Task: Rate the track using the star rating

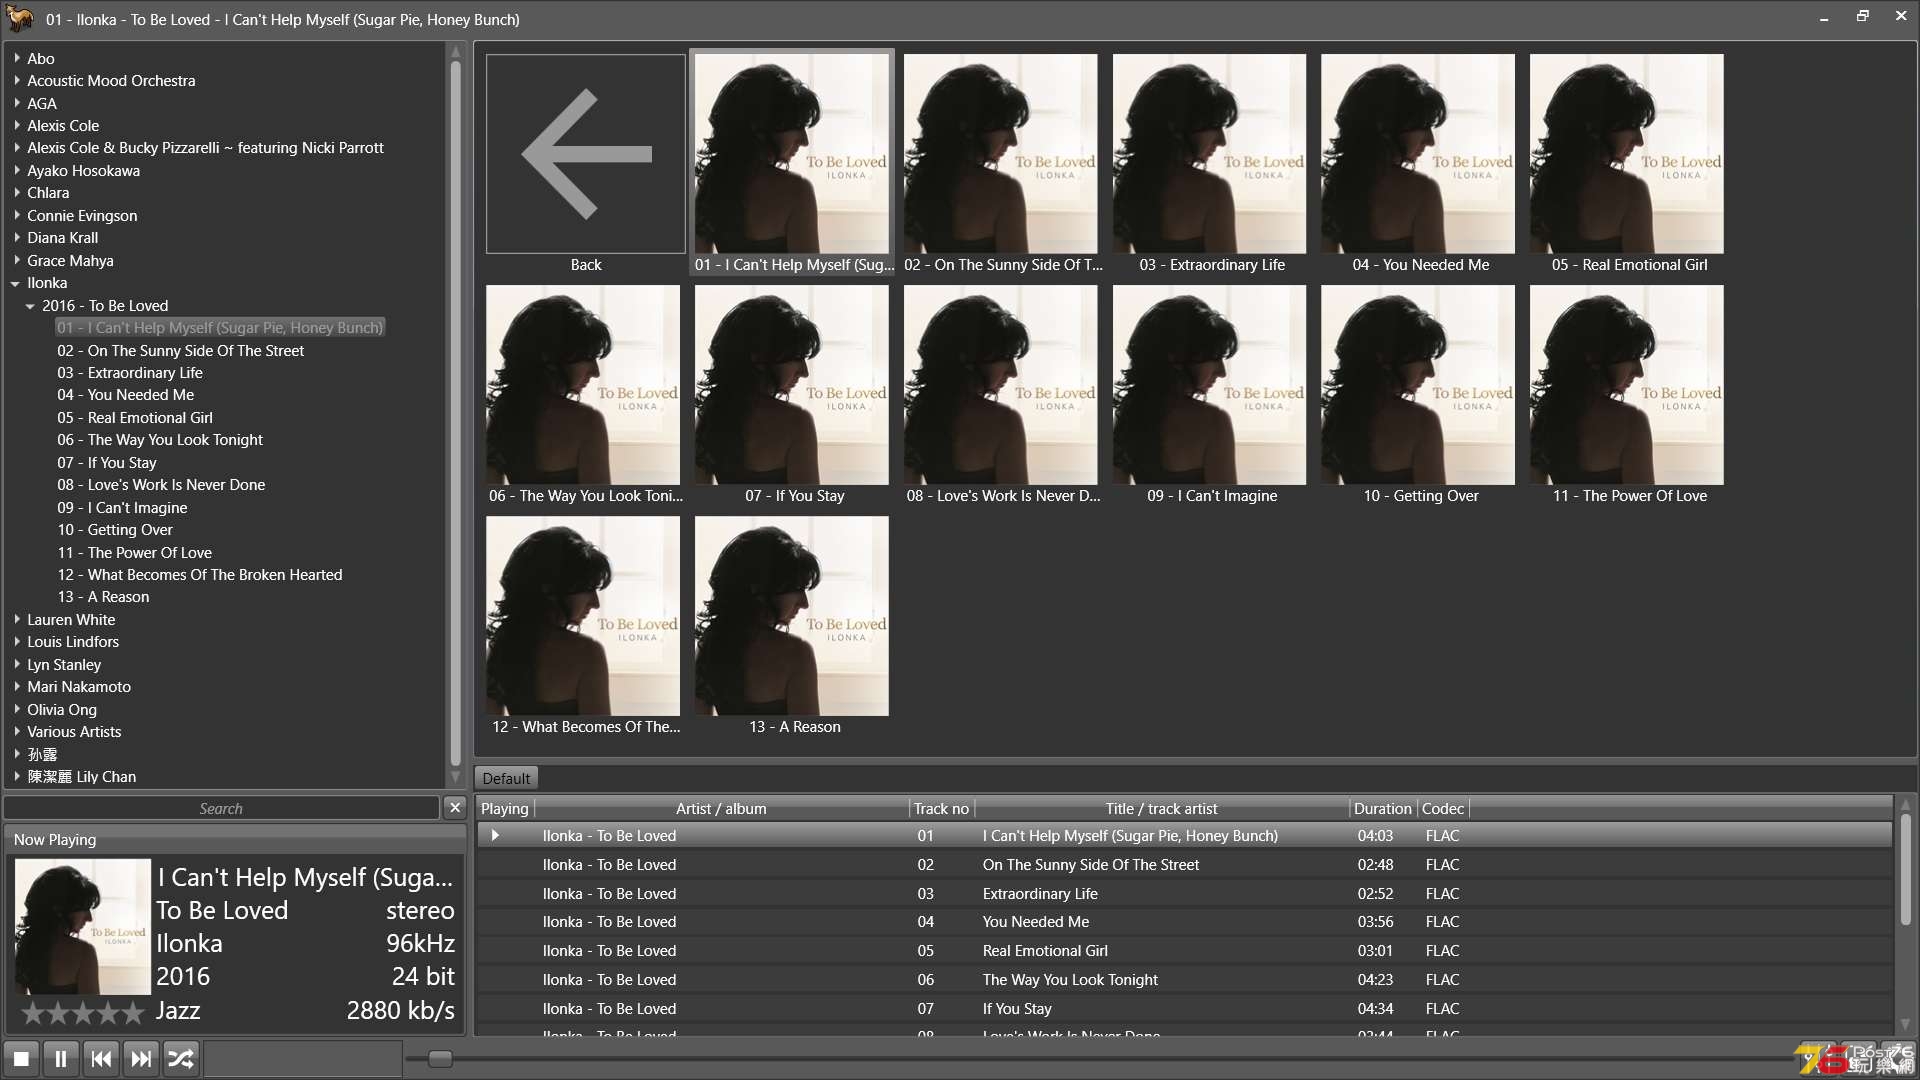Action: 83,1012
